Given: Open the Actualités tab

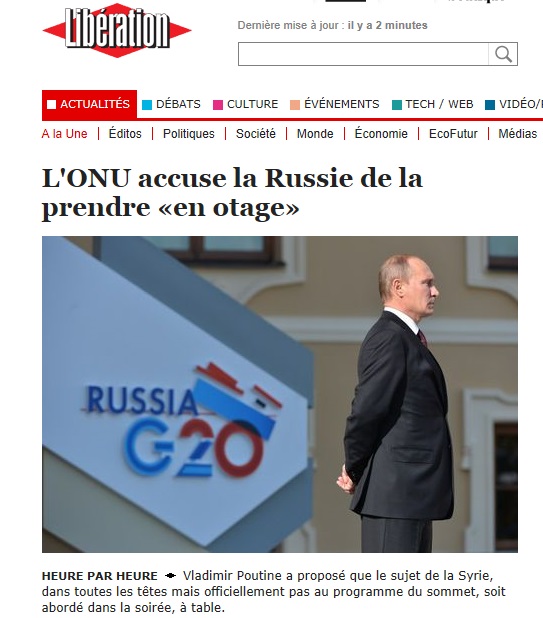Looking at the screenshot, I should [89, 104].
